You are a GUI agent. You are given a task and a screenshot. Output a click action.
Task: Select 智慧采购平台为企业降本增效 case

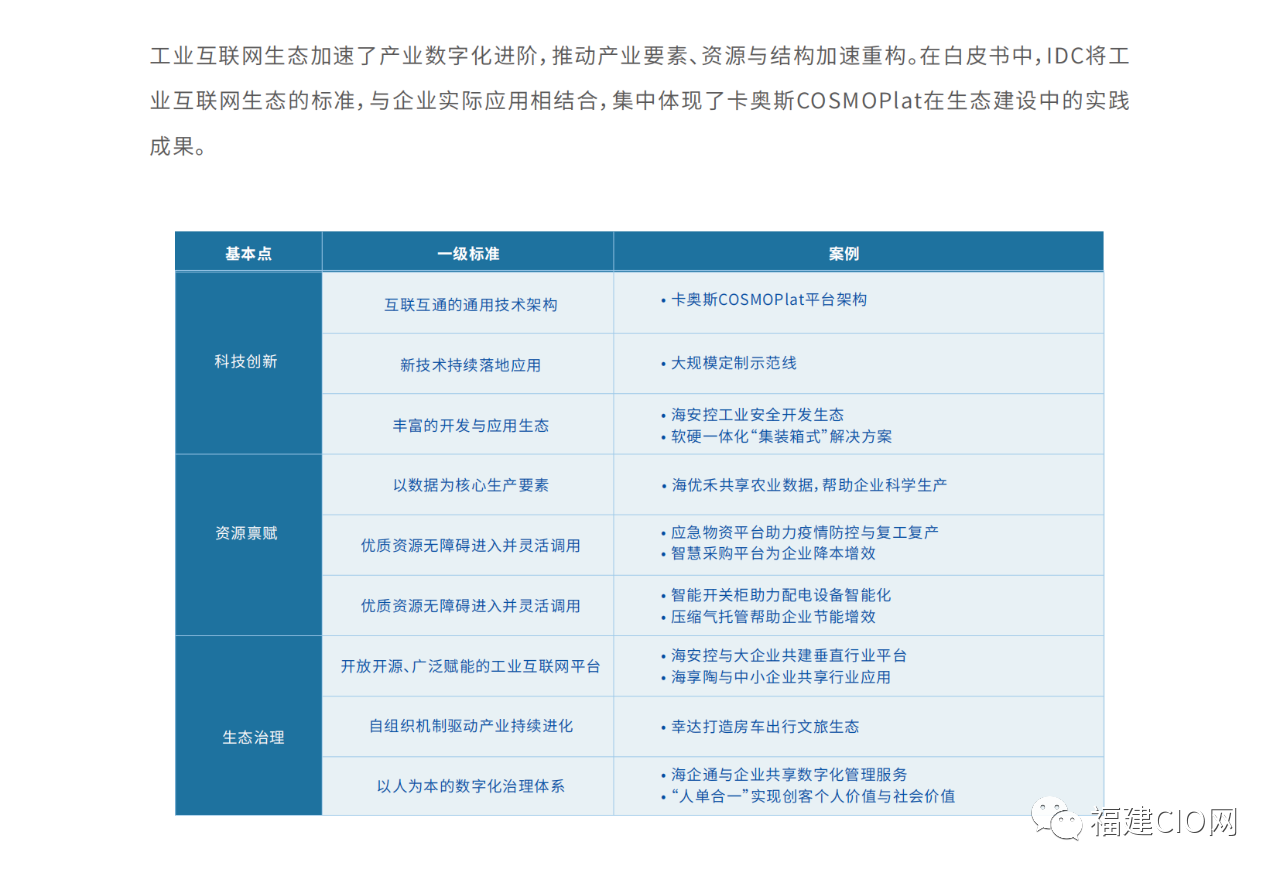tap(768, 553)
